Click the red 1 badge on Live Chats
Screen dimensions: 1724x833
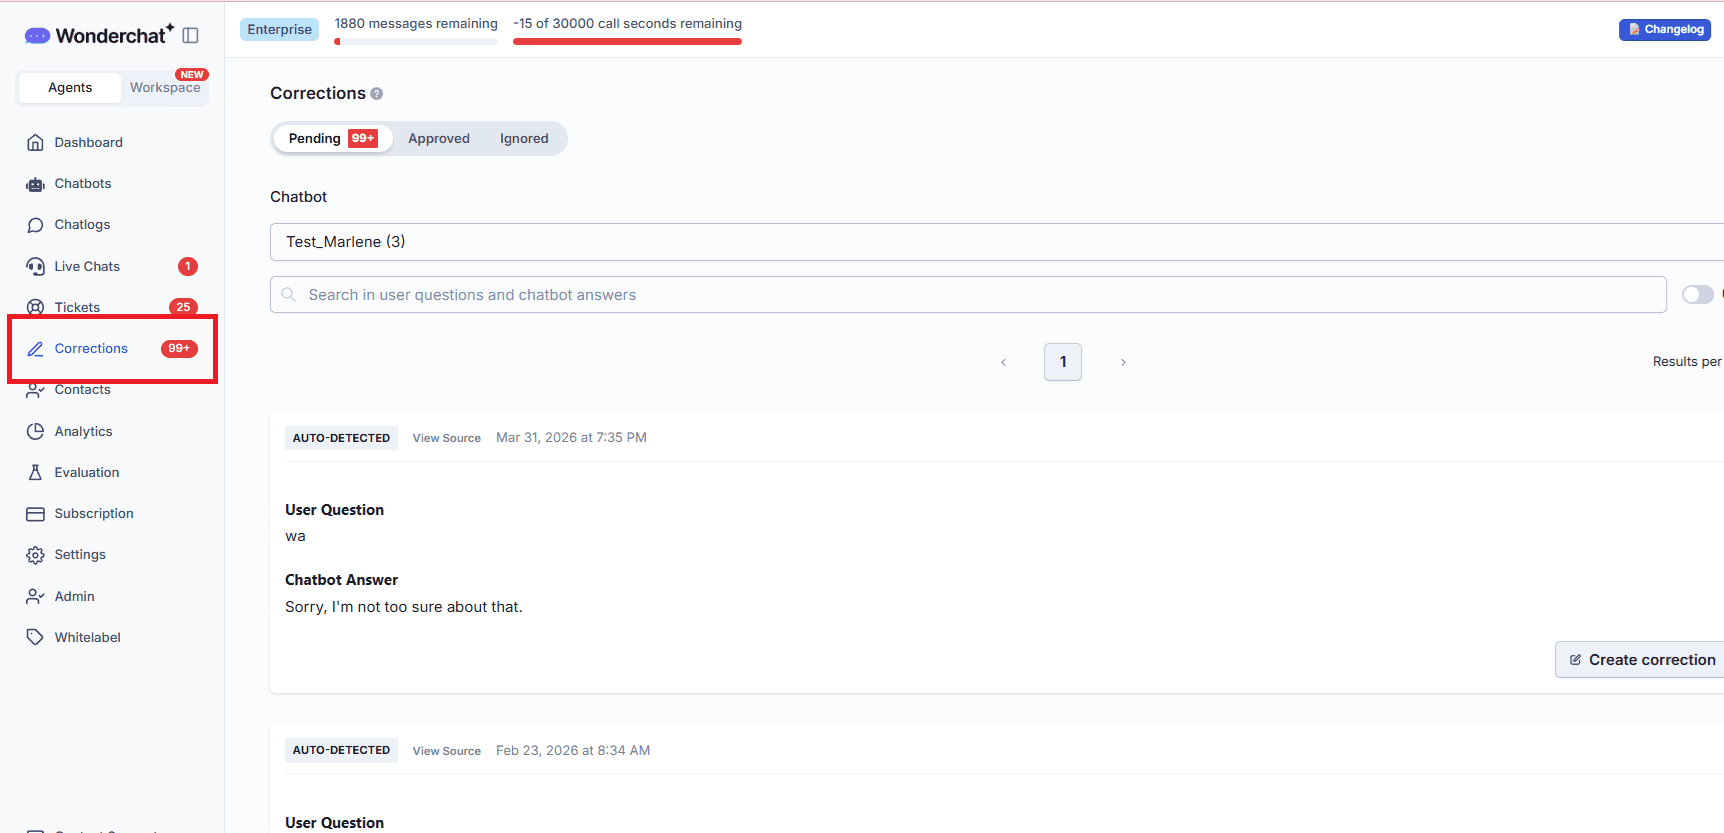[188, 266]
